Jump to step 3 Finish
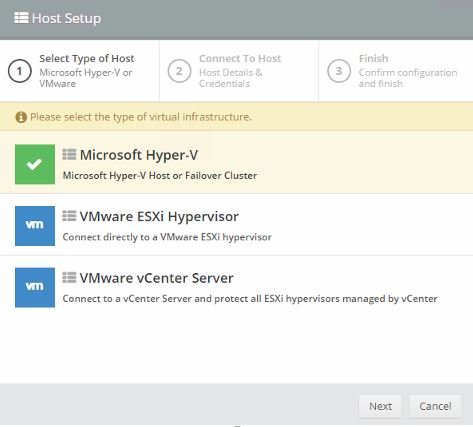This screenshot has height=427, width=473. (396, 71)
